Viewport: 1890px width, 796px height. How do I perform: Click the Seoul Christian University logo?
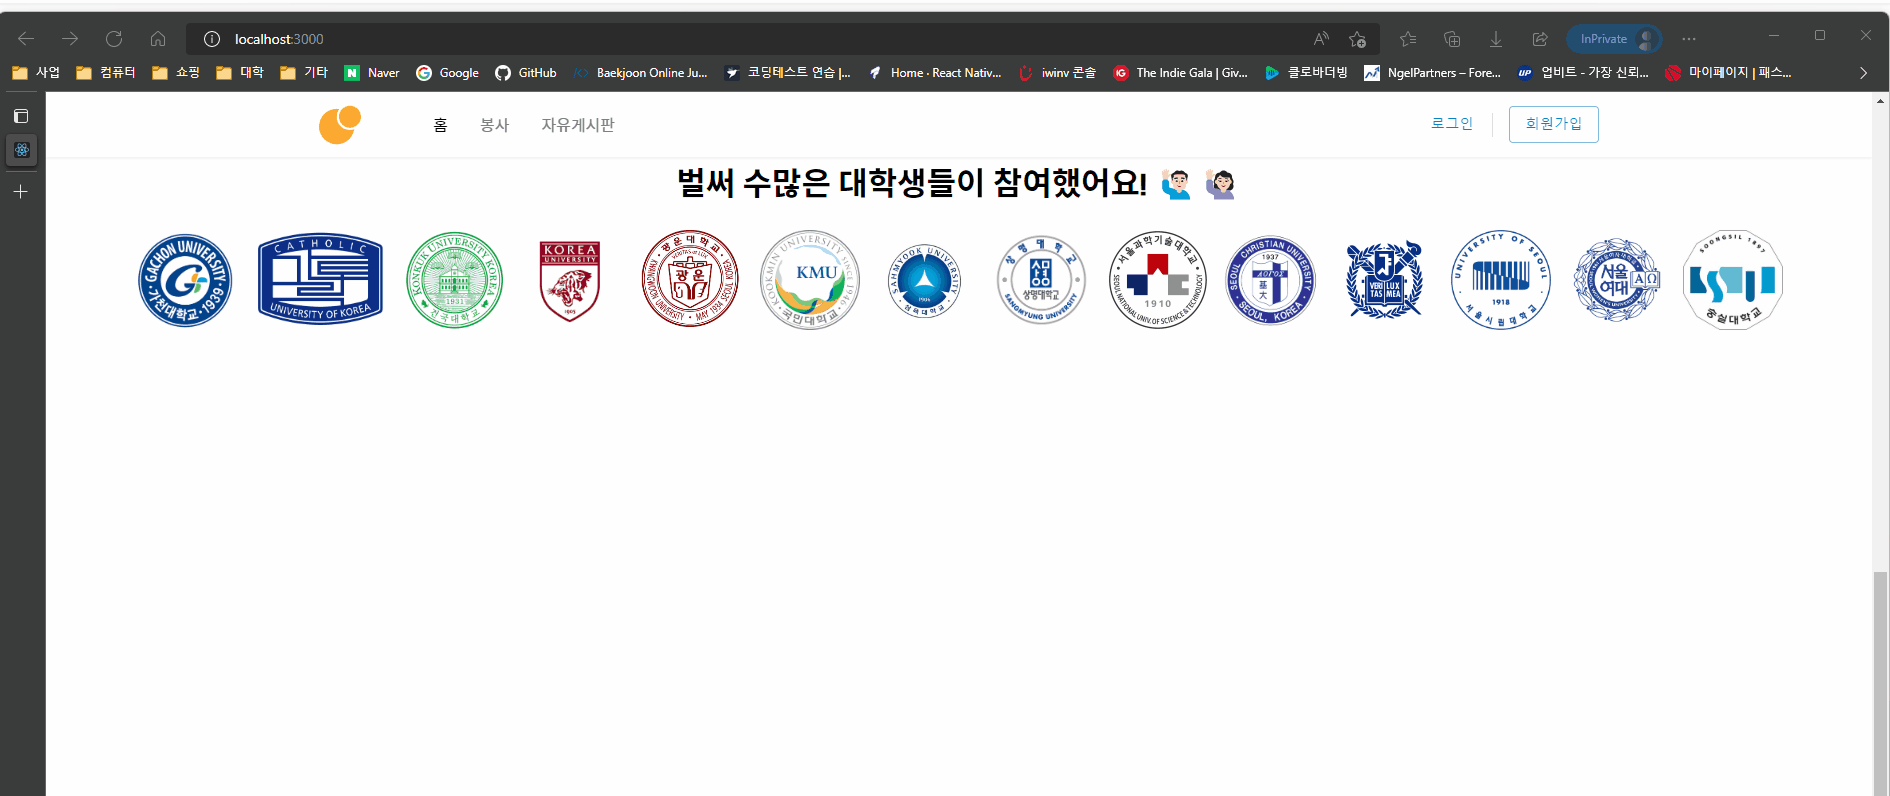[x=1270, y=281]
